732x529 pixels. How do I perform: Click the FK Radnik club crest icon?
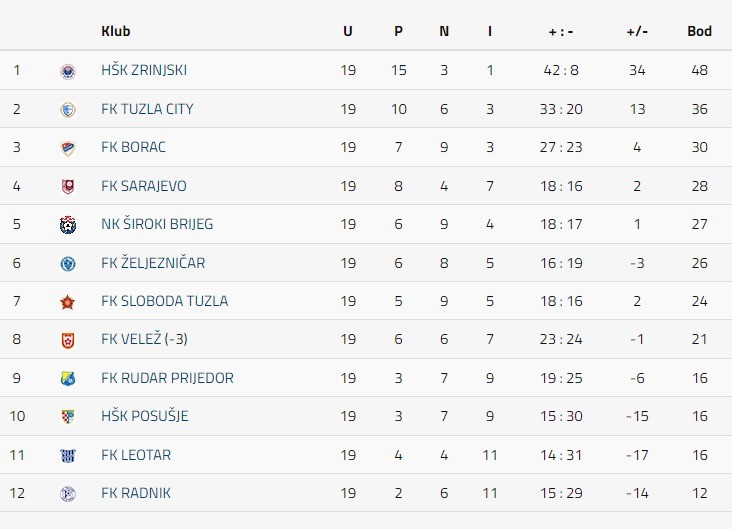click(x=67, y=494)
